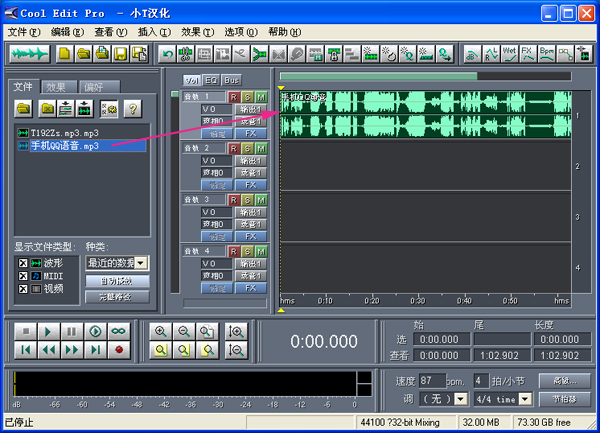
Task: Open the 效果(T) menu
Action: [197, 32]
